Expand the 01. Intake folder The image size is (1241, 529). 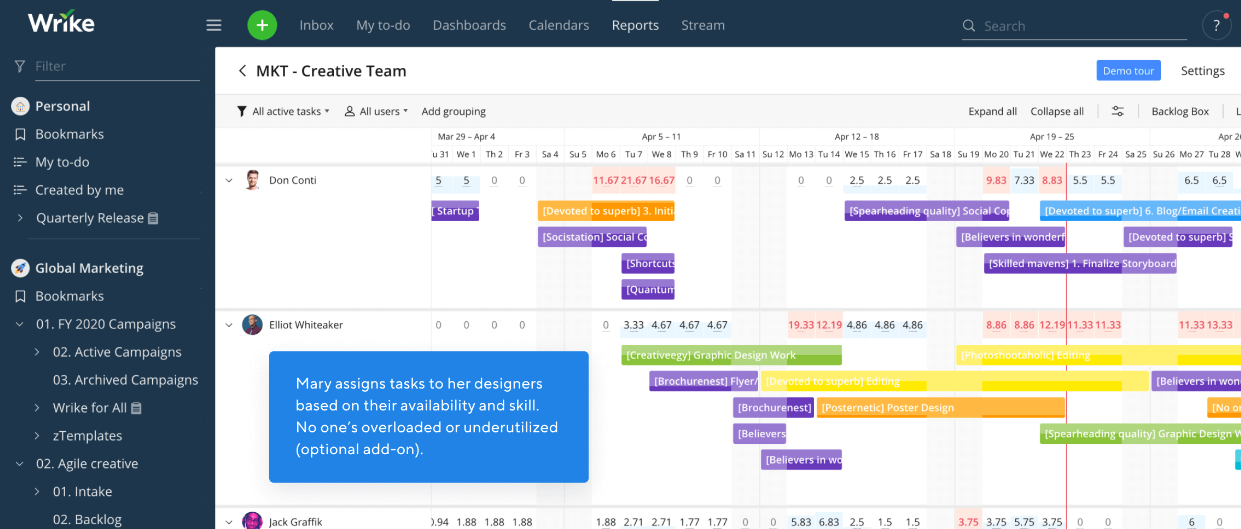(x=37, y=492)
